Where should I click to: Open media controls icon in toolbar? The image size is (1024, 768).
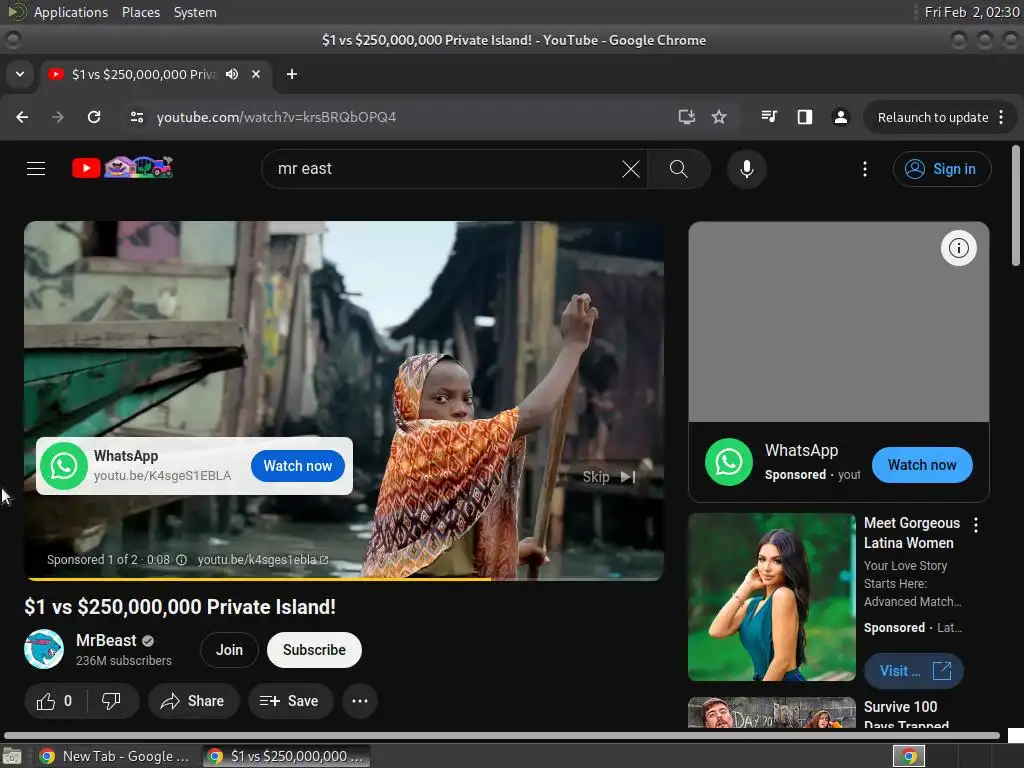pos(769,117)
